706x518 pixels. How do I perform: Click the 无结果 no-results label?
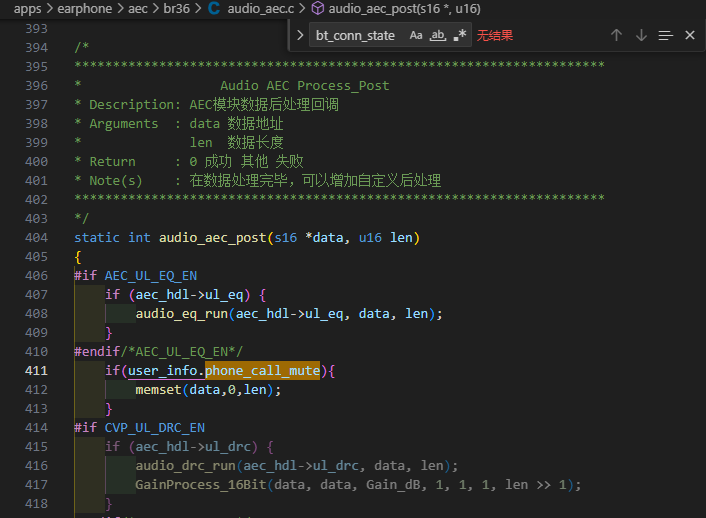point(495,35)
